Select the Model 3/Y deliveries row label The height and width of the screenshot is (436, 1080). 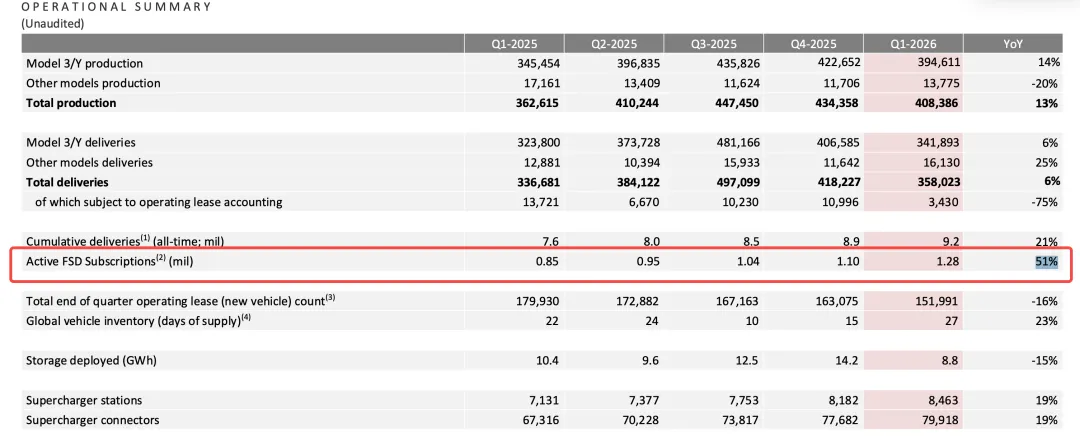point(81,143)
